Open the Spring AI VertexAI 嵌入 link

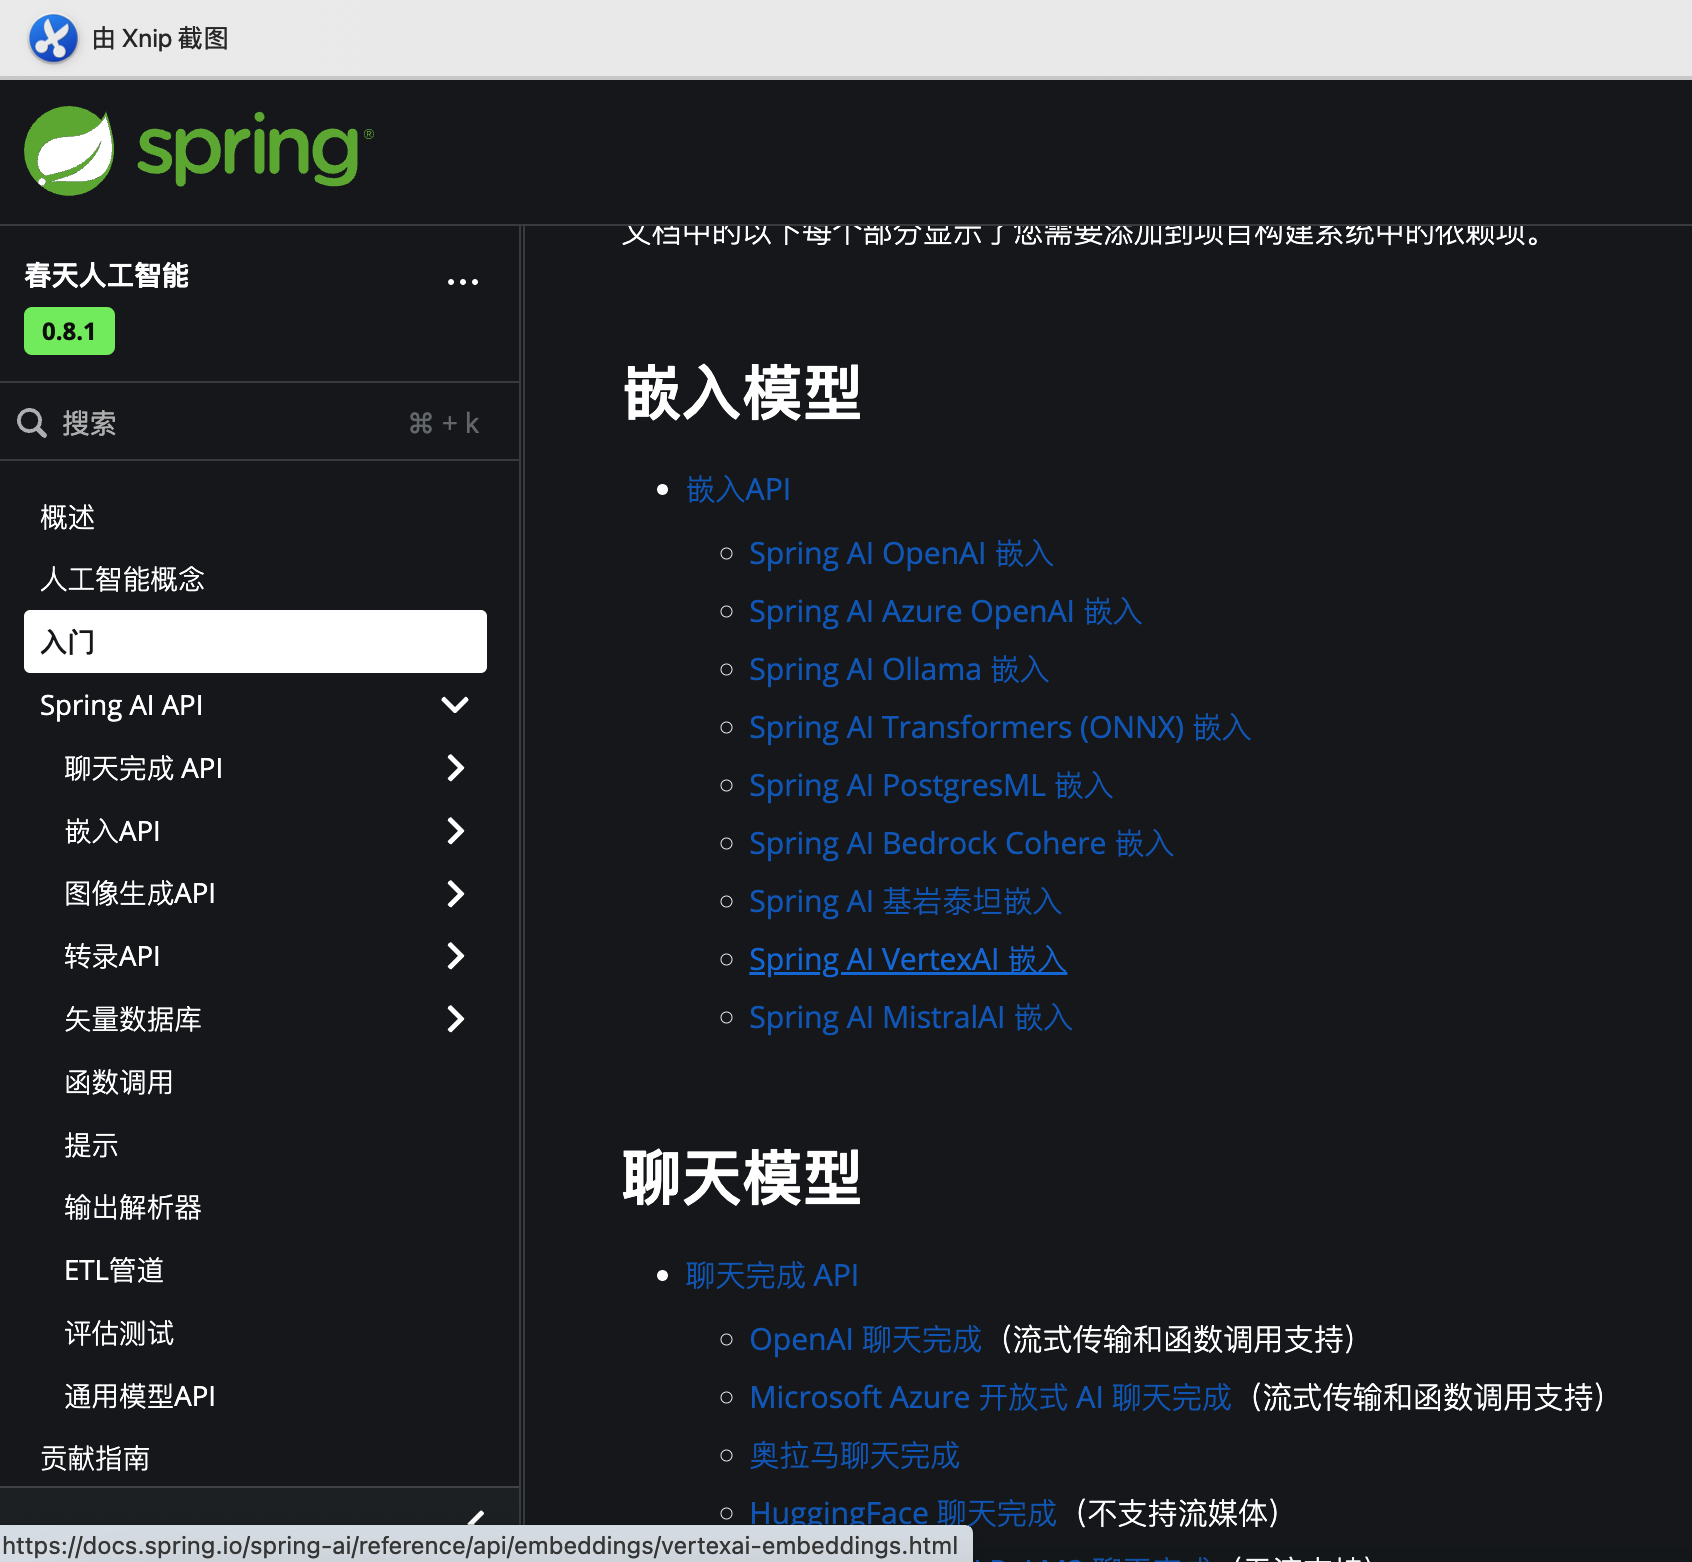(x=908, y=959)
